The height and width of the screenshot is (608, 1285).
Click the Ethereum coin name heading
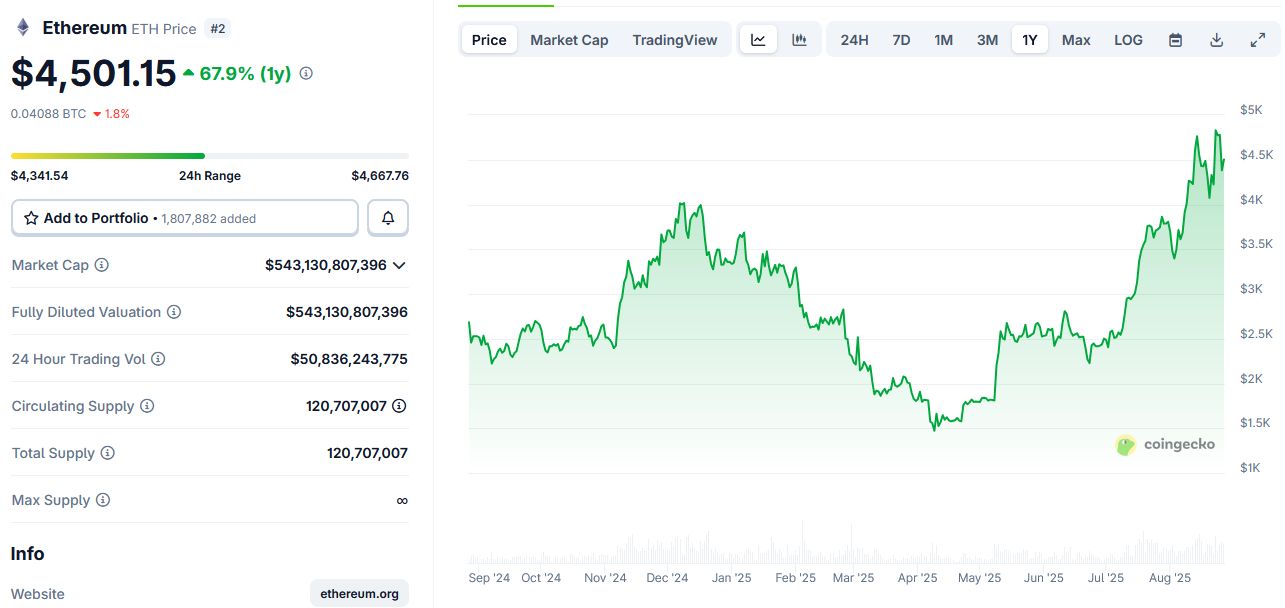[84, 28]
